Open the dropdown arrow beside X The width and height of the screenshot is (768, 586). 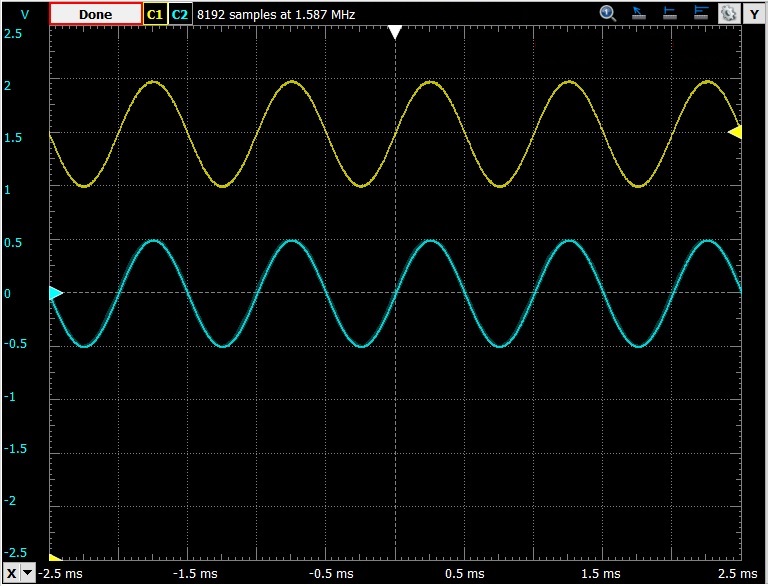click(28, 573)
